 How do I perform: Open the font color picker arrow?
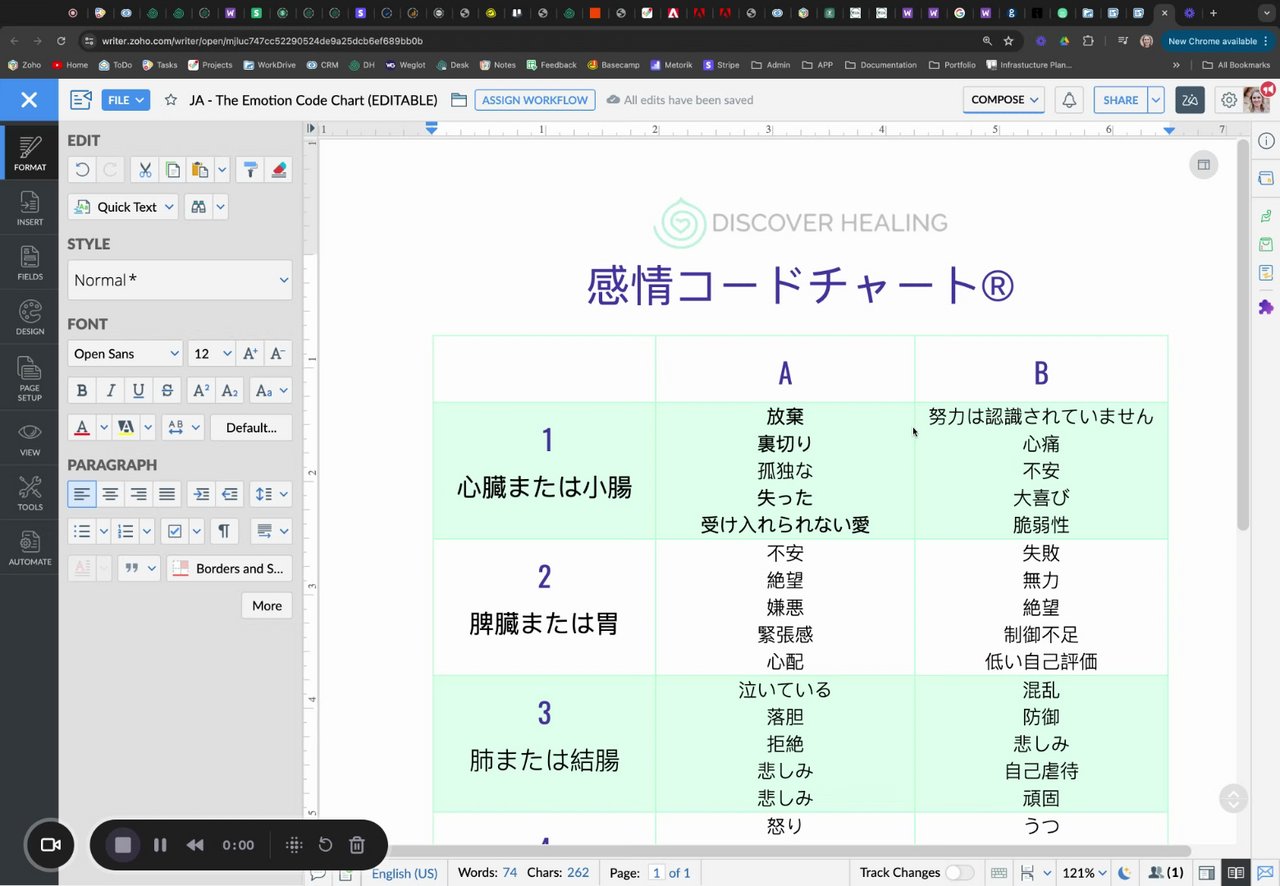coord(103,427)
